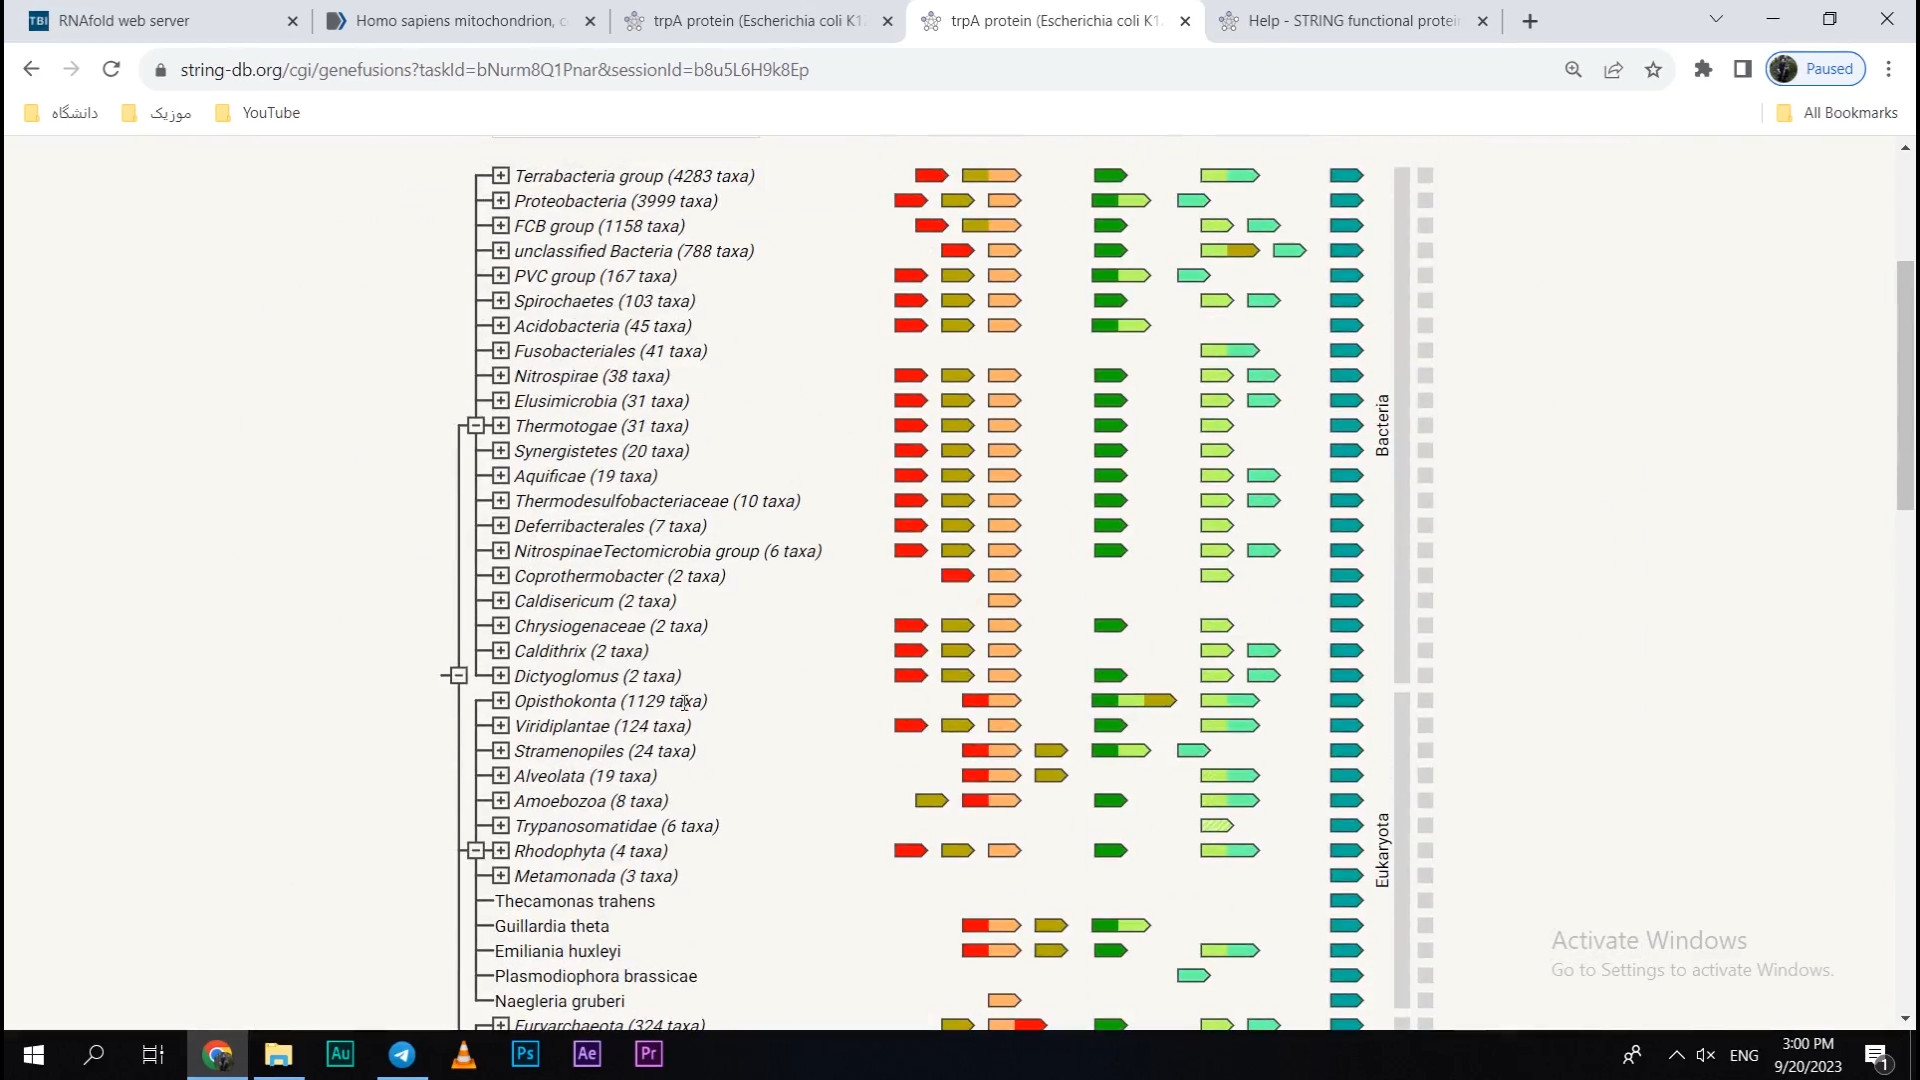Viewport: 1920px width, 1080px height.
Task: Expand the Opisthokonta taxa node
Action: 501,701
